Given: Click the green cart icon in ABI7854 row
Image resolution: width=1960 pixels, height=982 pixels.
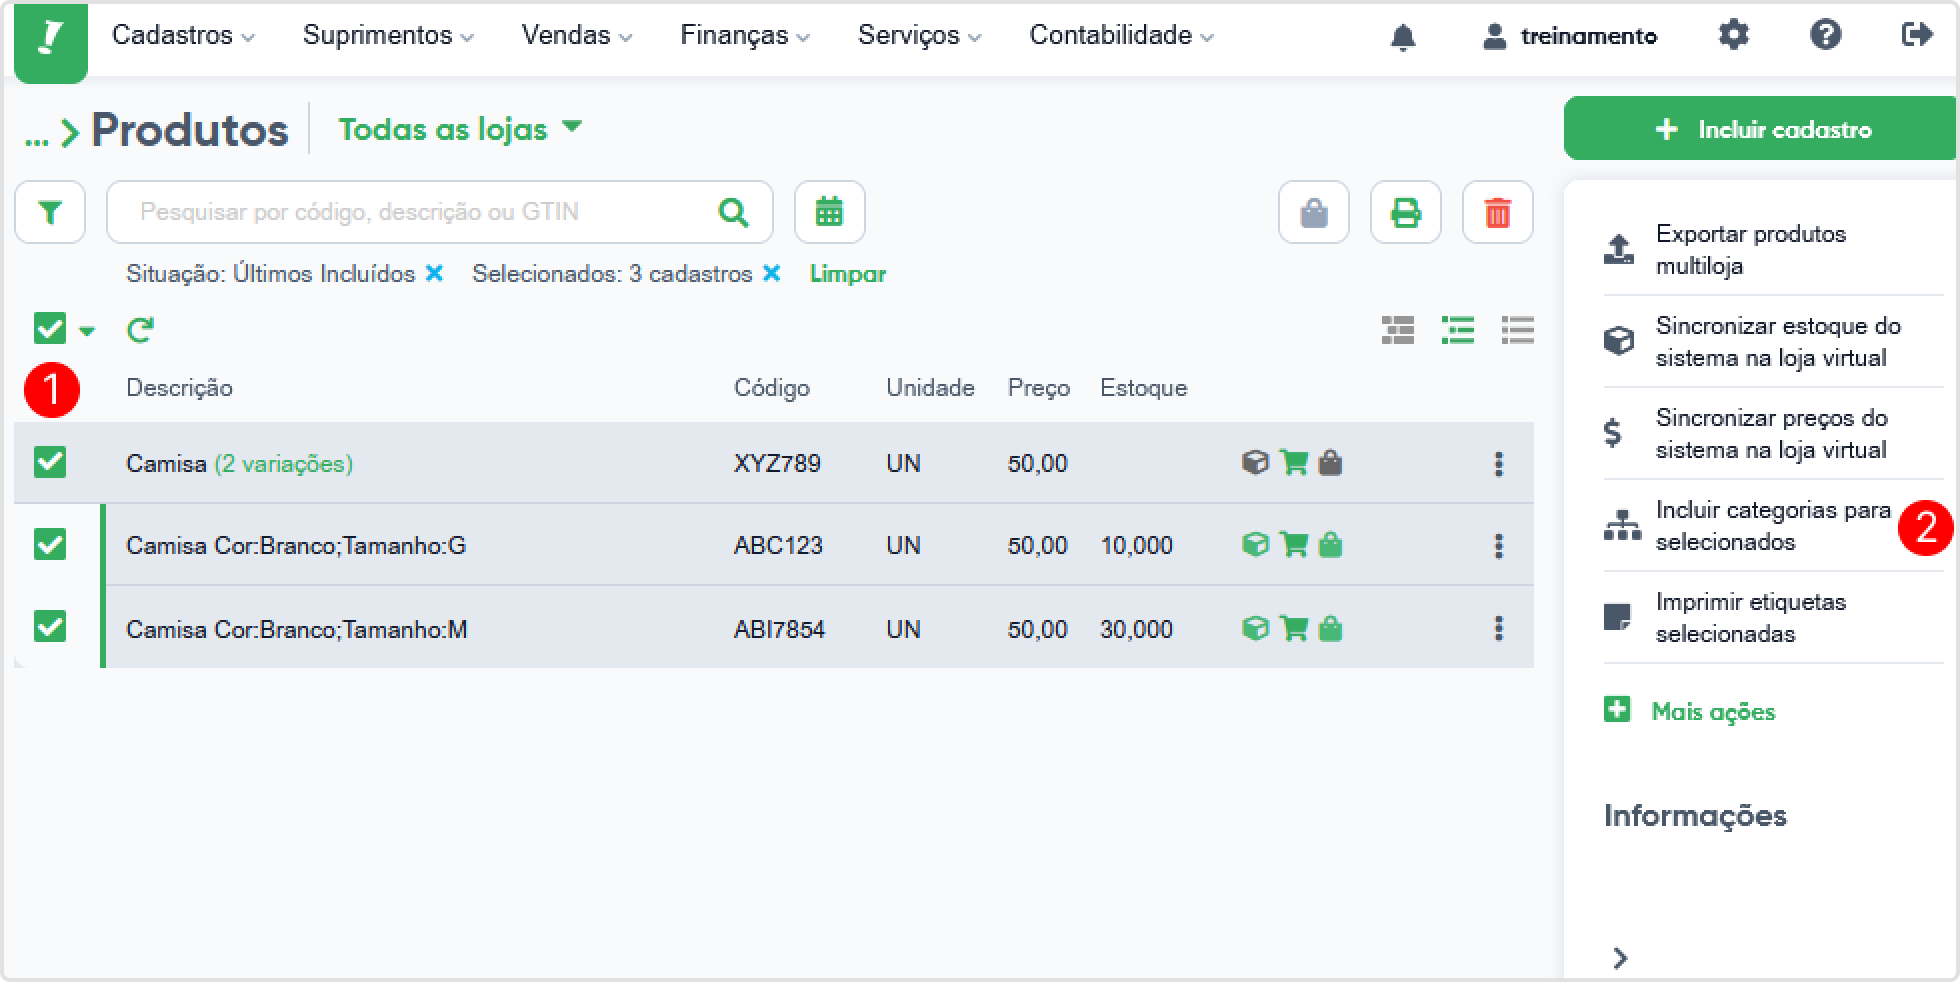Looking at the screenshot, I should click(x=1294, y=628).
